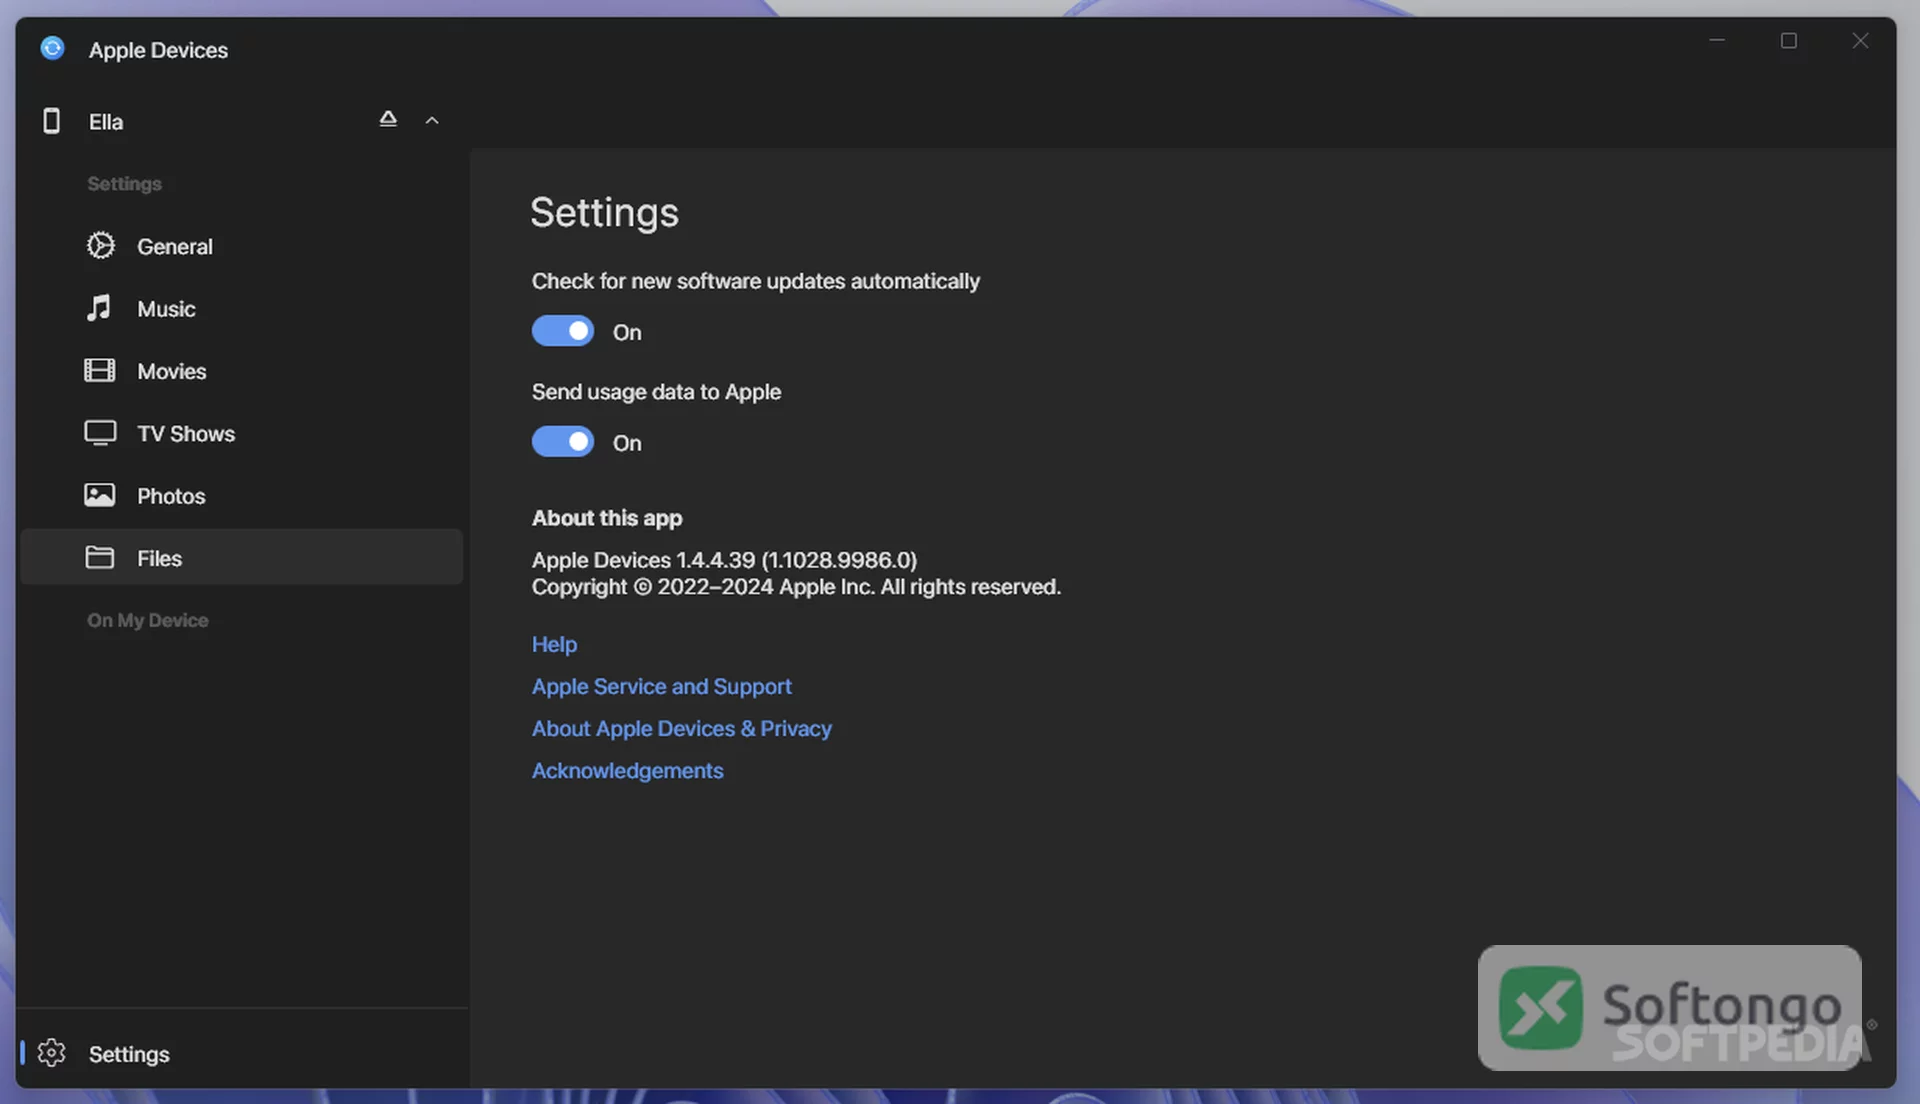Open the Movies film strip icon
This screenshot has height=1104, width=1920.
click(x=99, y=370)
